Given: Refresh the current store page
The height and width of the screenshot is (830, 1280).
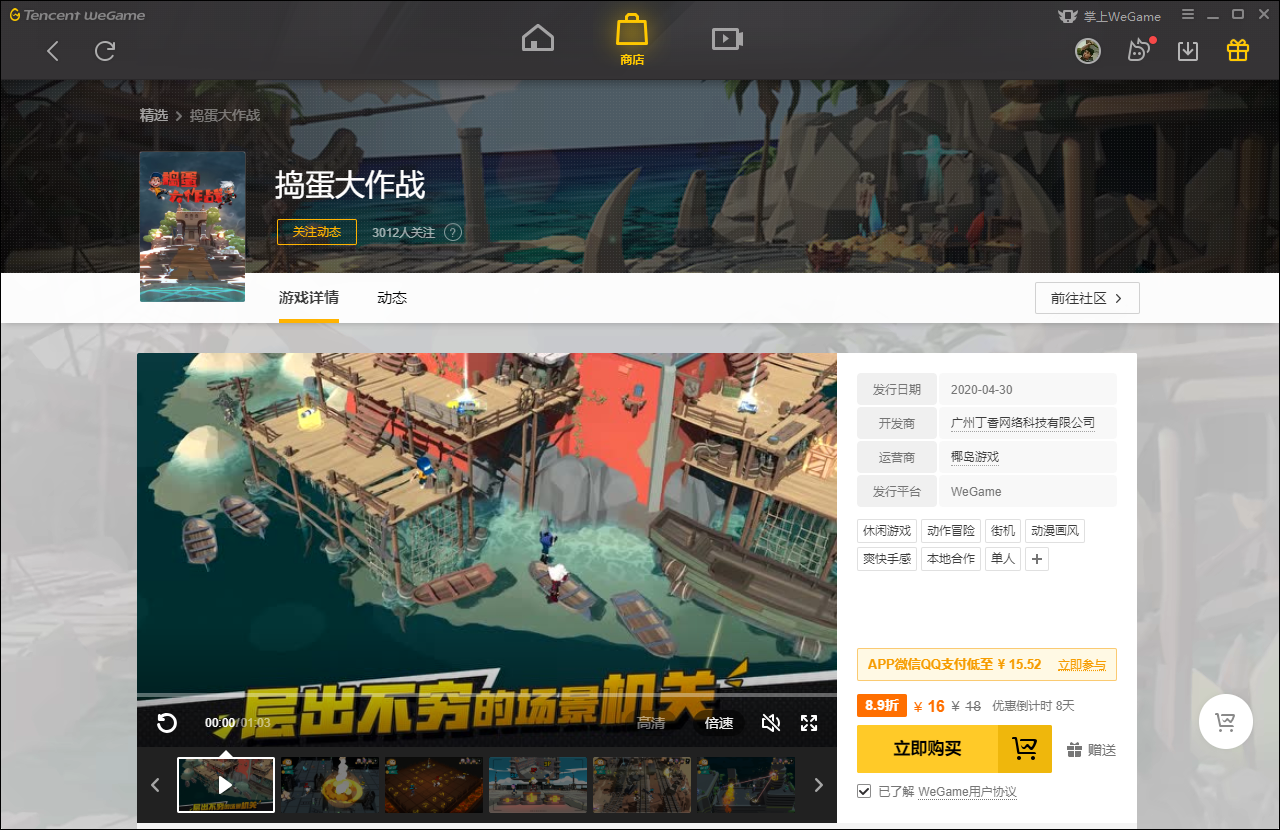Looking at the screenshot, I should [105, 51].
